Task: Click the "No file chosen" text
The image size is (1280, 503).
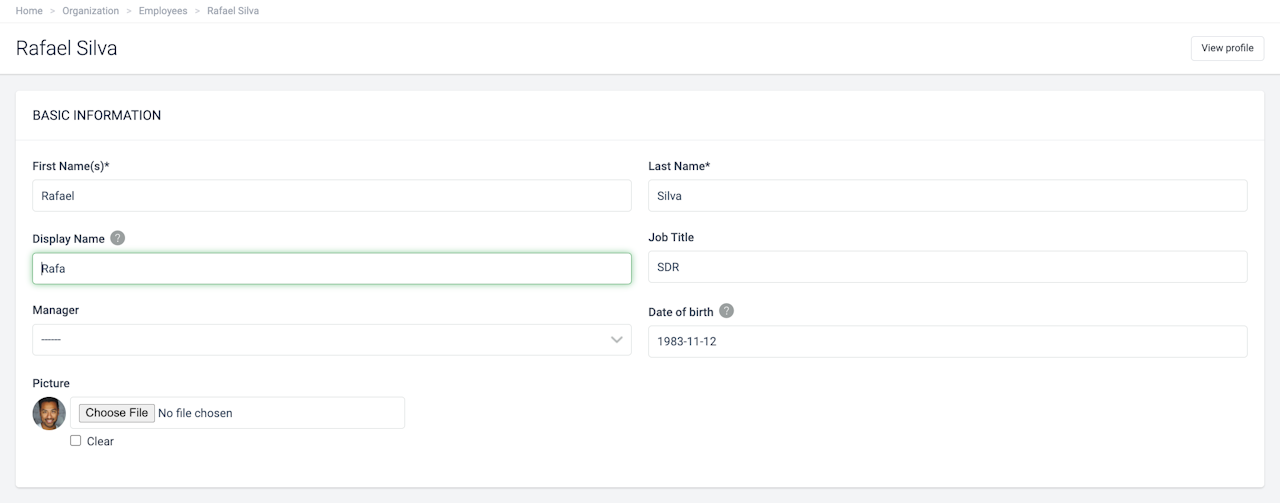Action: 195,413
